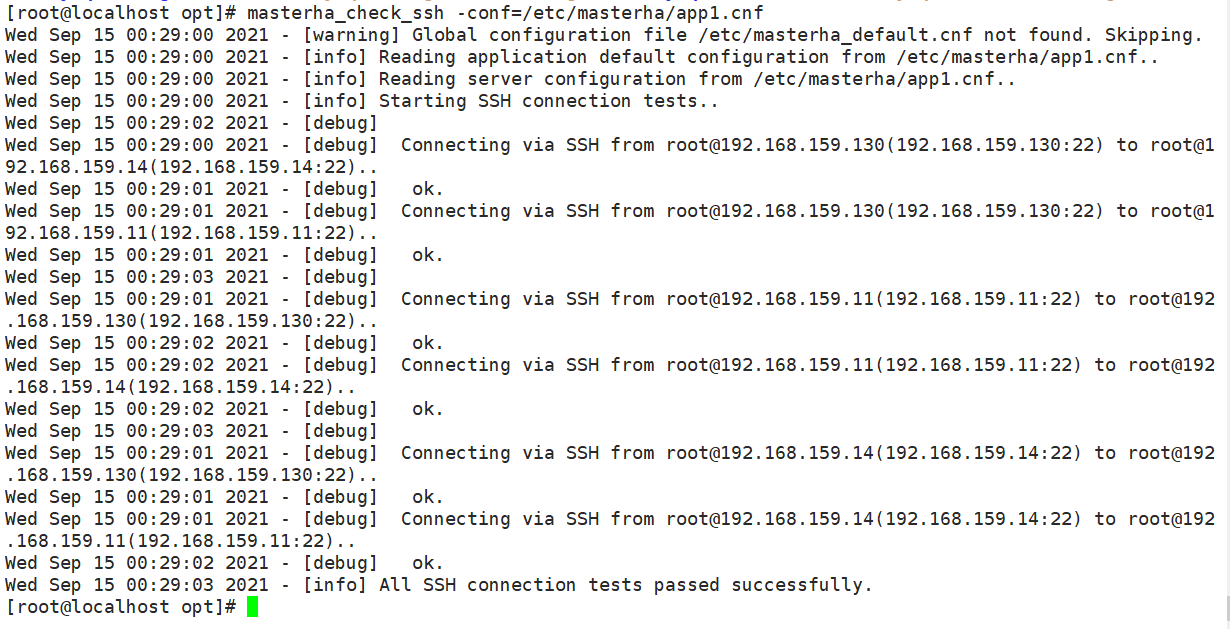This screenshot has height=629, width=1230.
Task: Click the timestamp on the "Starting SSH connection tests" line
Action: coord(137,101)
